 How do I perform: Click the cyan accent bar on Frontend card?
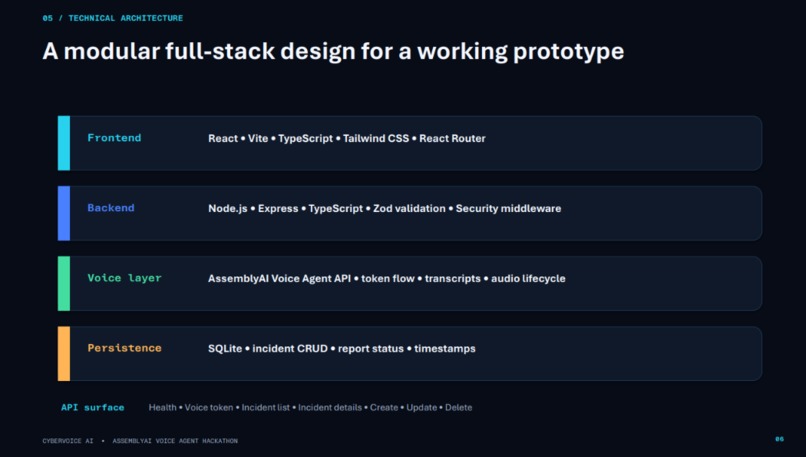(x=64, y=143)
